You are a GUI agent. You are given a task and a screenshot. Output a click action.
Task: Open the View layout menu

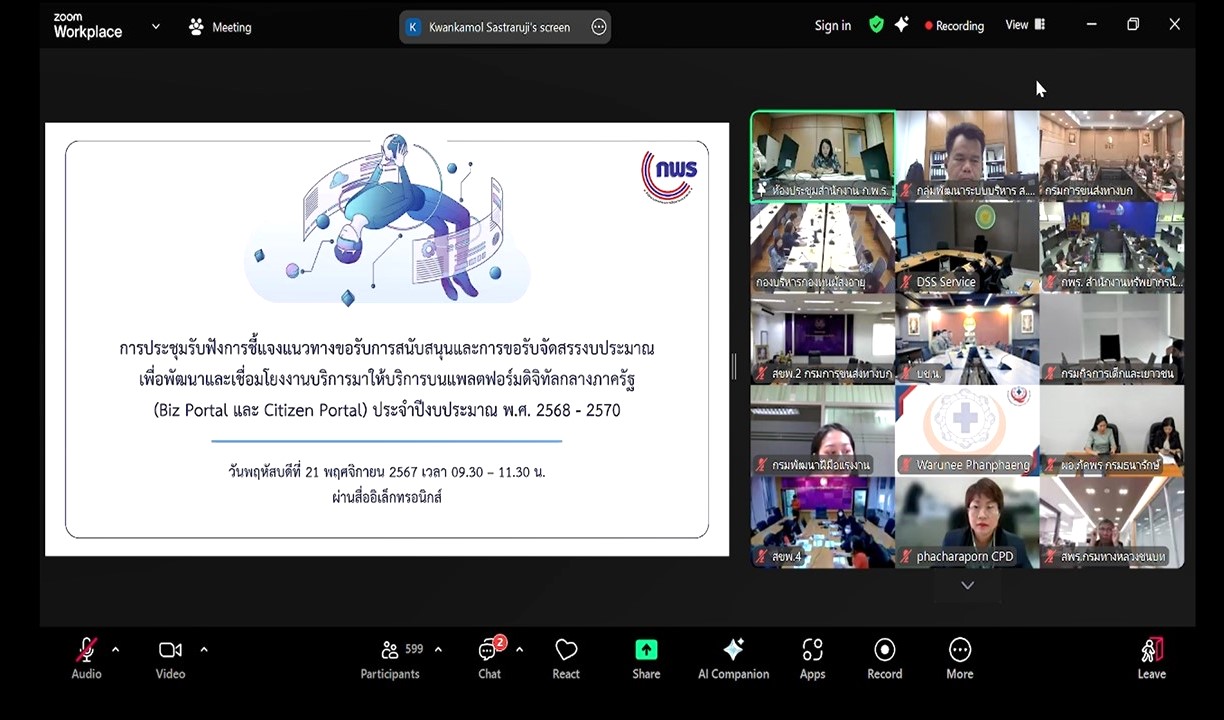click(1025, 25)
